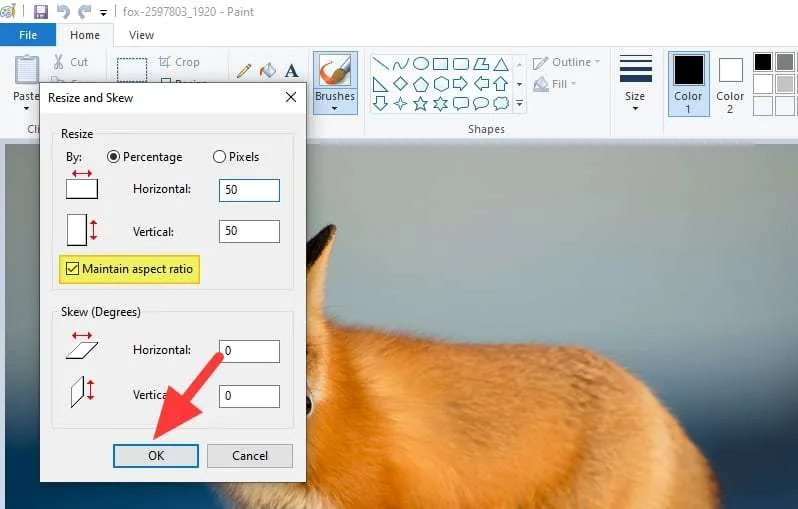Screen dimensions: 798x509
Task: Pick the Right triangle shape
Action: coord(380,83)
